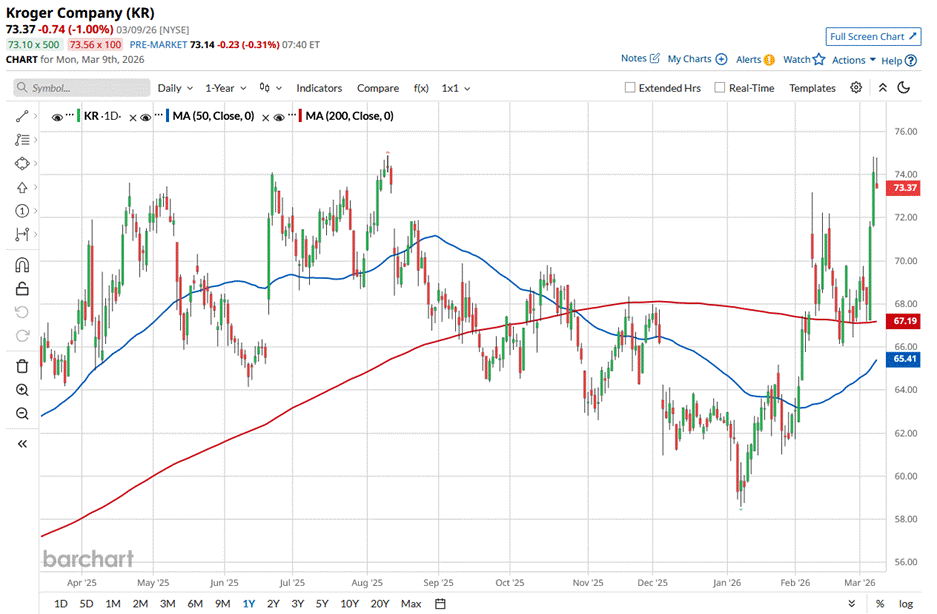Viewport: 937px width, 614px height.
Task: Enable the Extended Hrs checkbox
Action: pos(630,87)
